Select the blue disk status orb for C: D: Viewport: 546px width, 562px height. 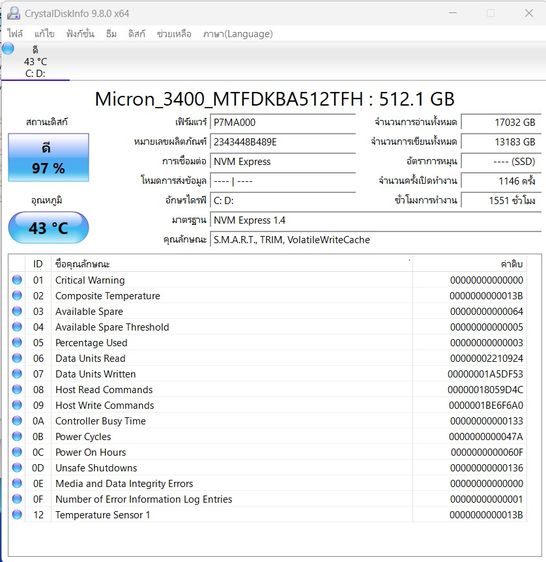pyautogui.click(x=8, y=48)
